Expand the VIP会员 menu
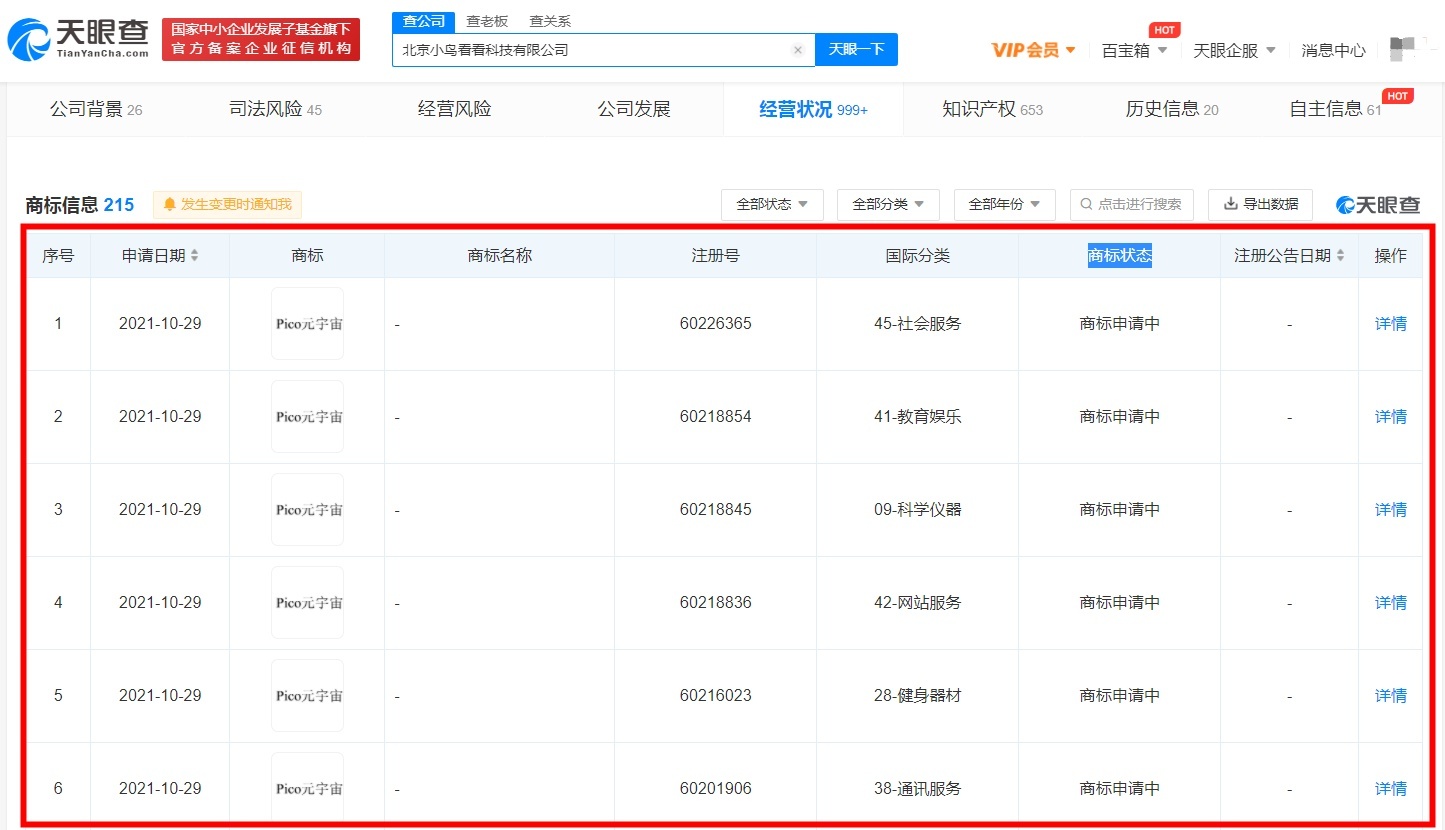Image resolution: width=1445 pixels, height=830 pixels. pyautogui.click(x=1034, y=50)
